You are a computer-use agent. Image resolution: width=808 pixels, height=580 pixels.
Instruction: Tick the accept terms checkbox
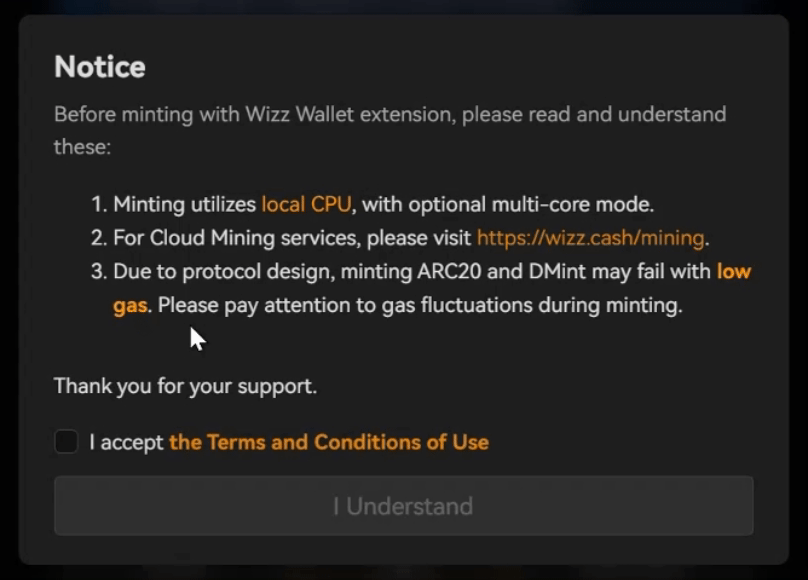tap(66, 442)
